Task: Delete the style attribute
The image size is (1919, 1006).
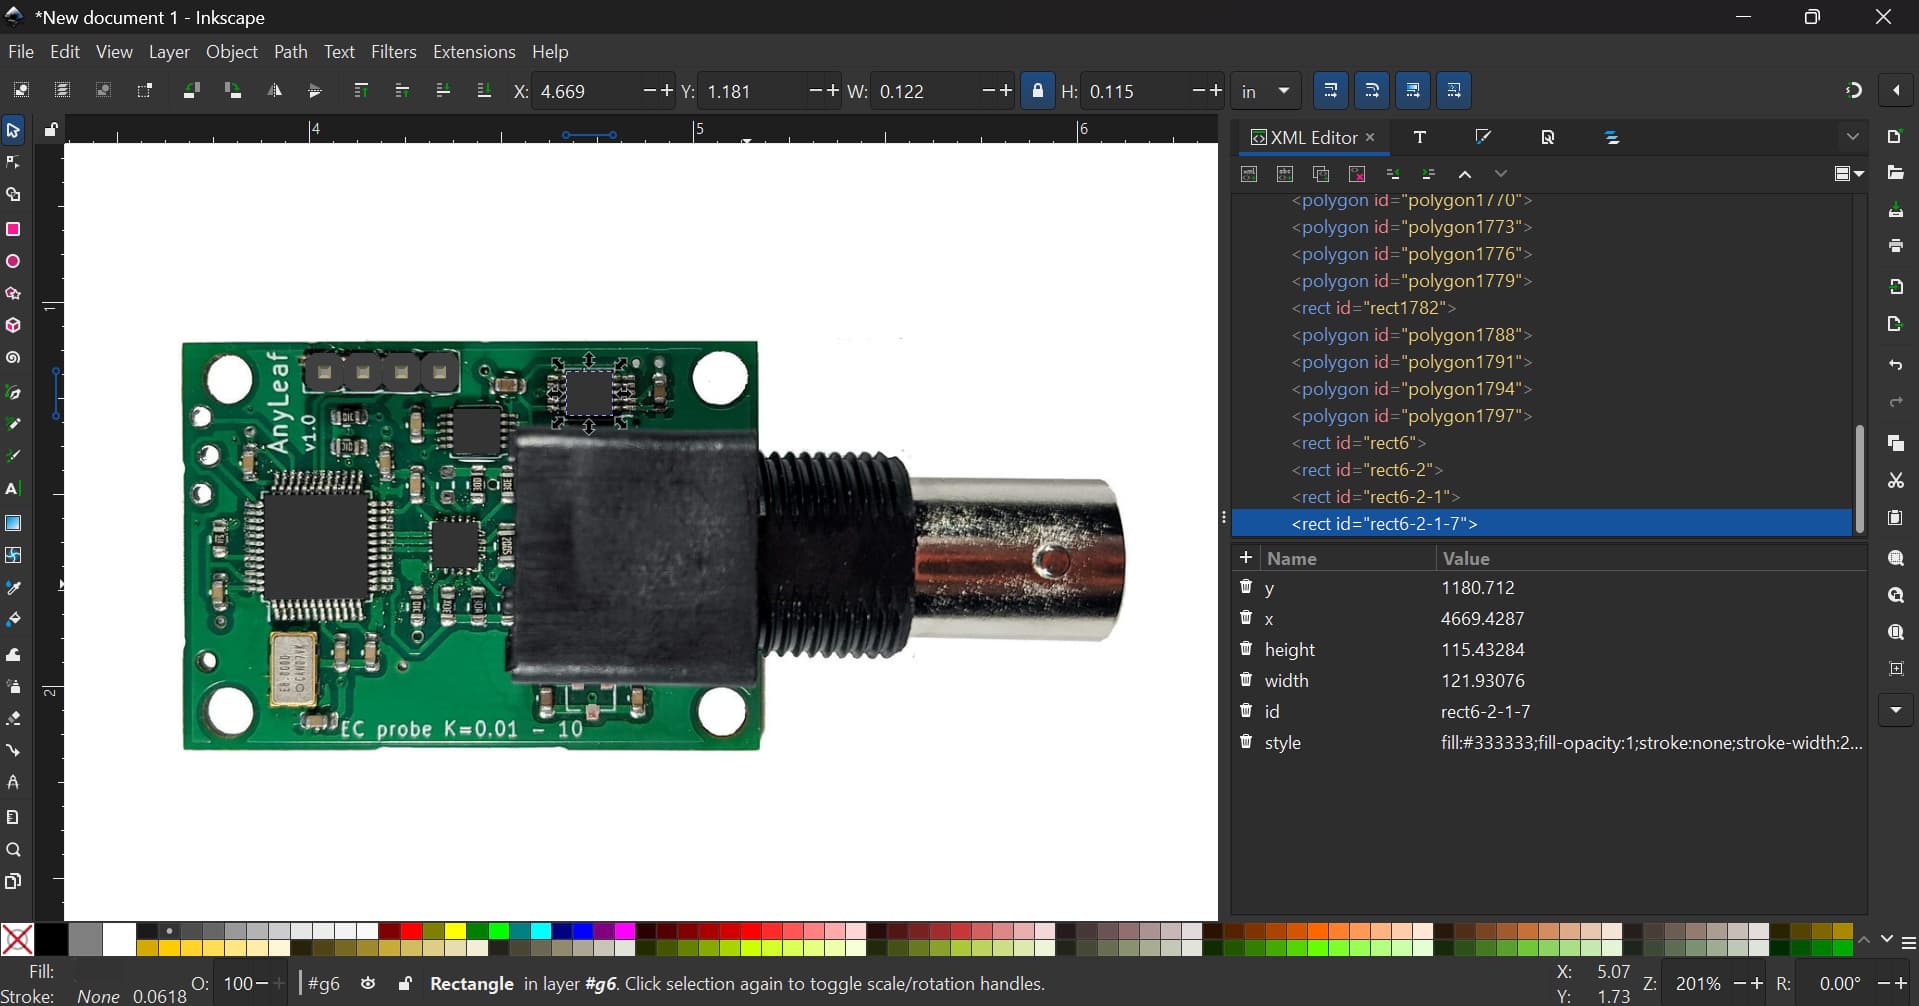Action: (x=1246, y=742)
